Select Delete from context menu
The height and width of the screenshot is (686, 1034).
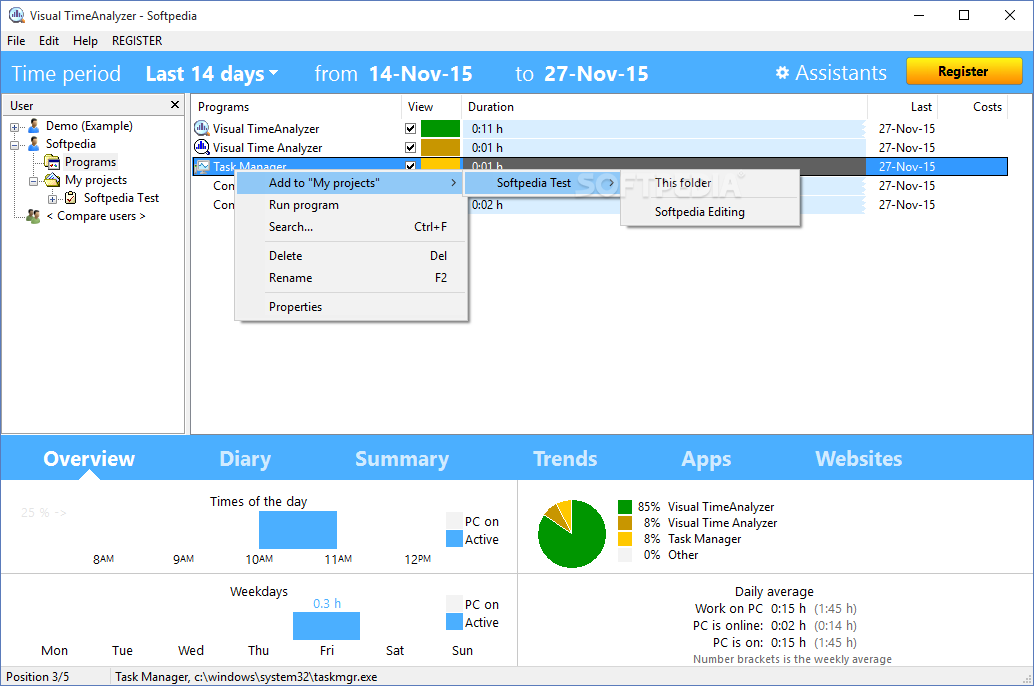coord(350,255)
